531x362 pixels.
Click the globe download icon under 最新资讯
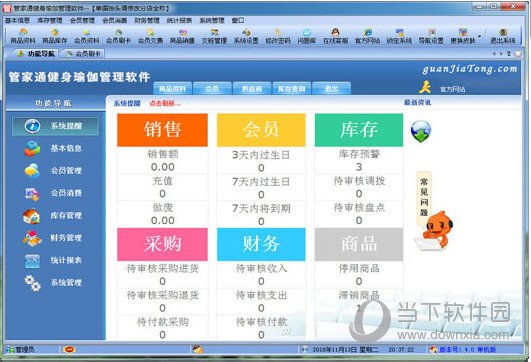[421, 131]
